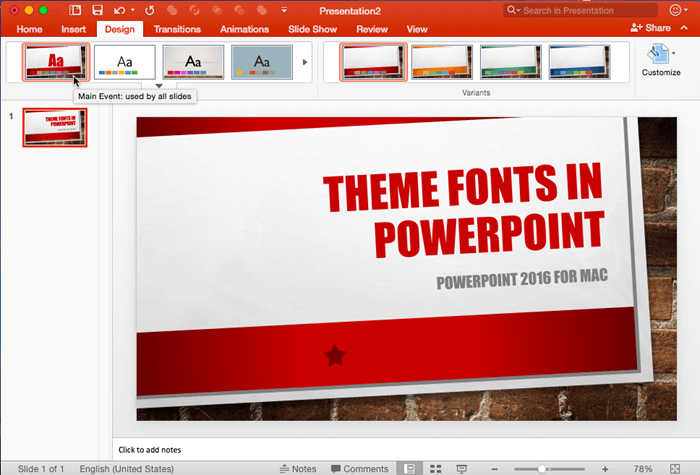The width and height of the screenshot is (700, 475).
Task: Click the zoom out minus button
Action: tap(495, 469)
